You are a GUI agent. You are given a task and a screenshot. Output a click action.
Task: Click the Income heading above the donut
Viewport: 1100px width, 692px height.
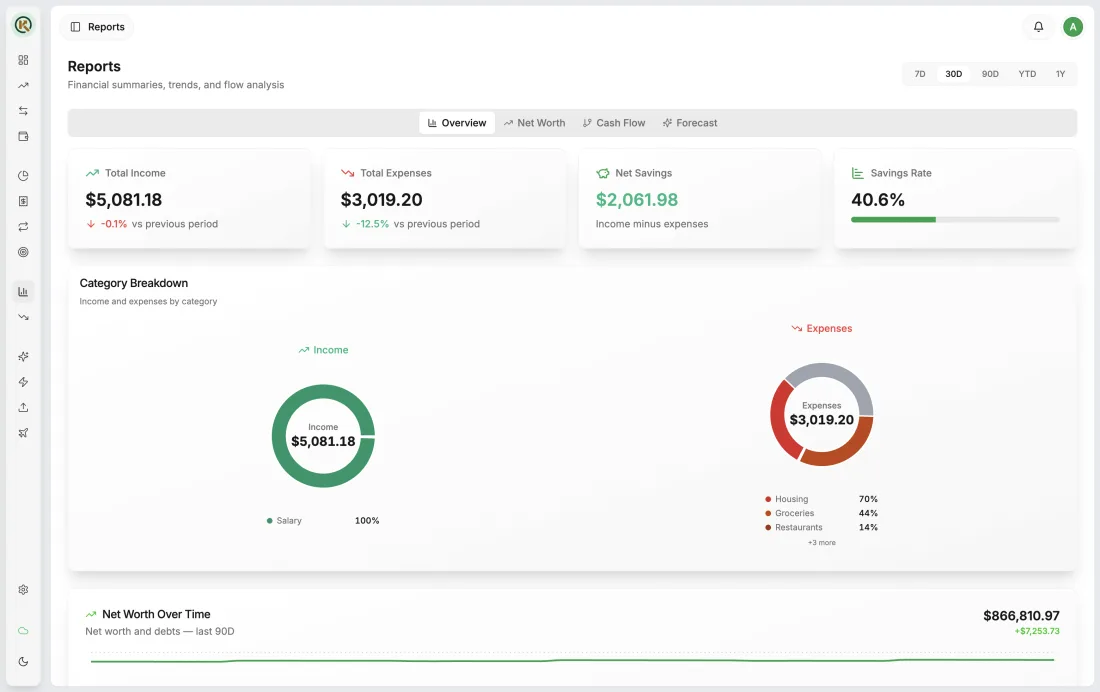323,350
